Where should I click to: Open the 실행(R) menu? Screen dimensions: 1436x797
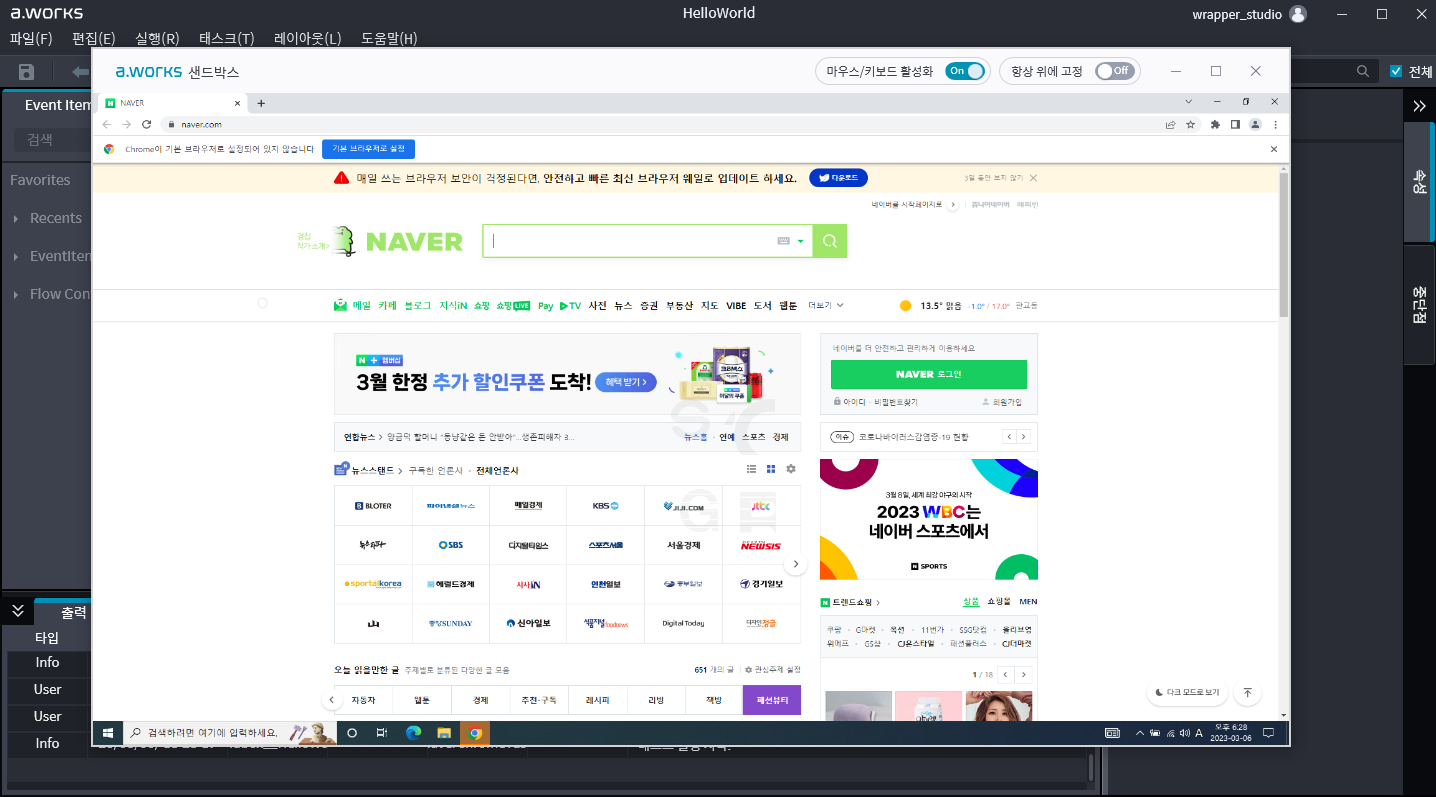click(157, 38)
